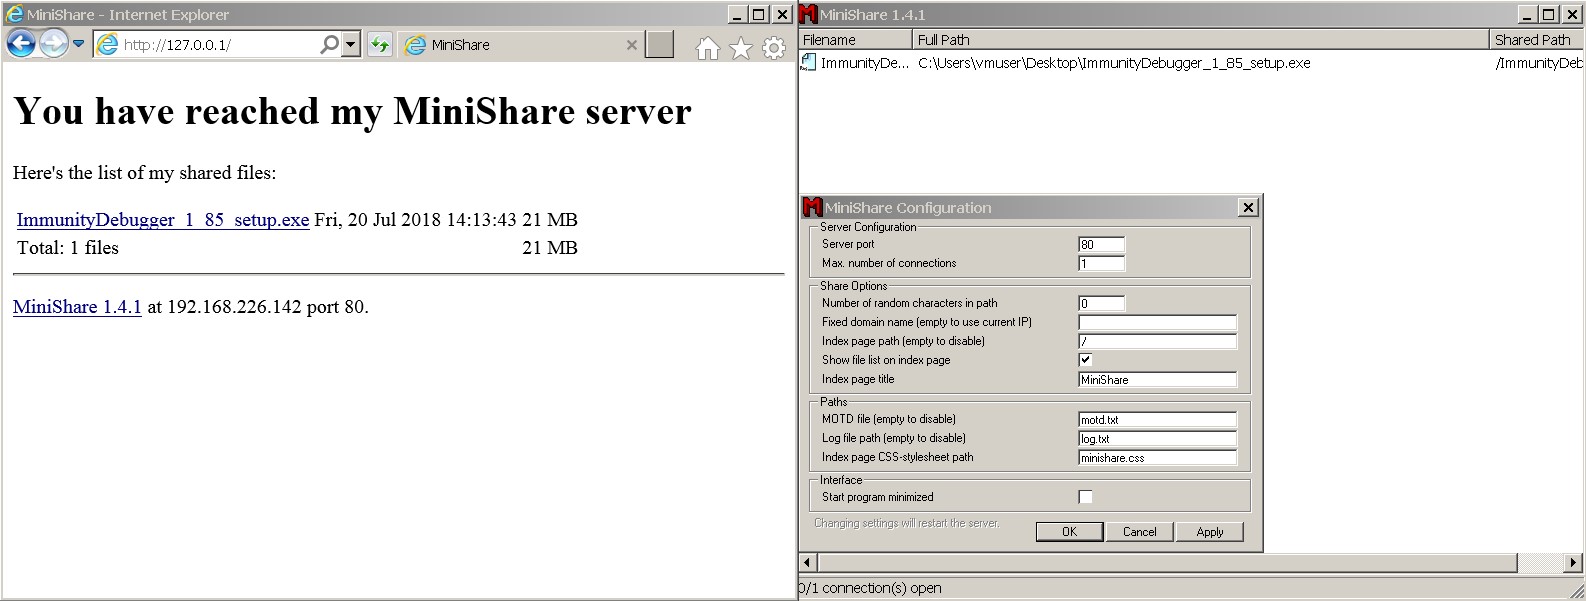Image resolution: width=1586 pixels, height=601 pixels.
Task: Click the Server port field
Action: (1101, 245)
